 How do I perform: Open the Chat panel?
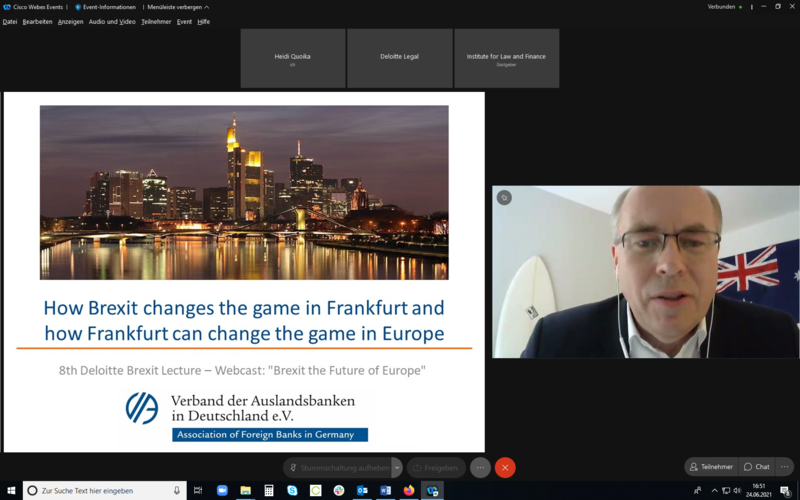(757, 467)
